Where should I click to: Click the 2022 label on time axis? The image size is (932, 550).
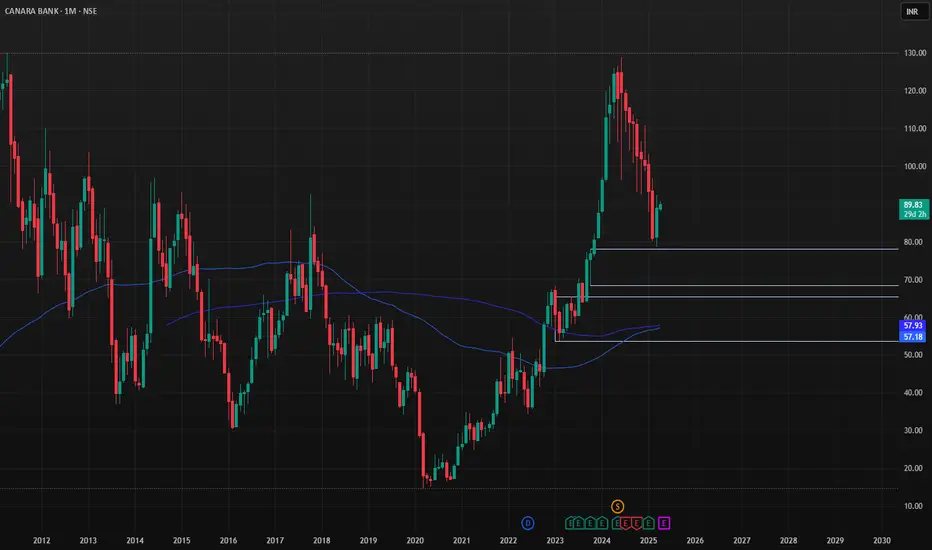click(x=508, y=540)
